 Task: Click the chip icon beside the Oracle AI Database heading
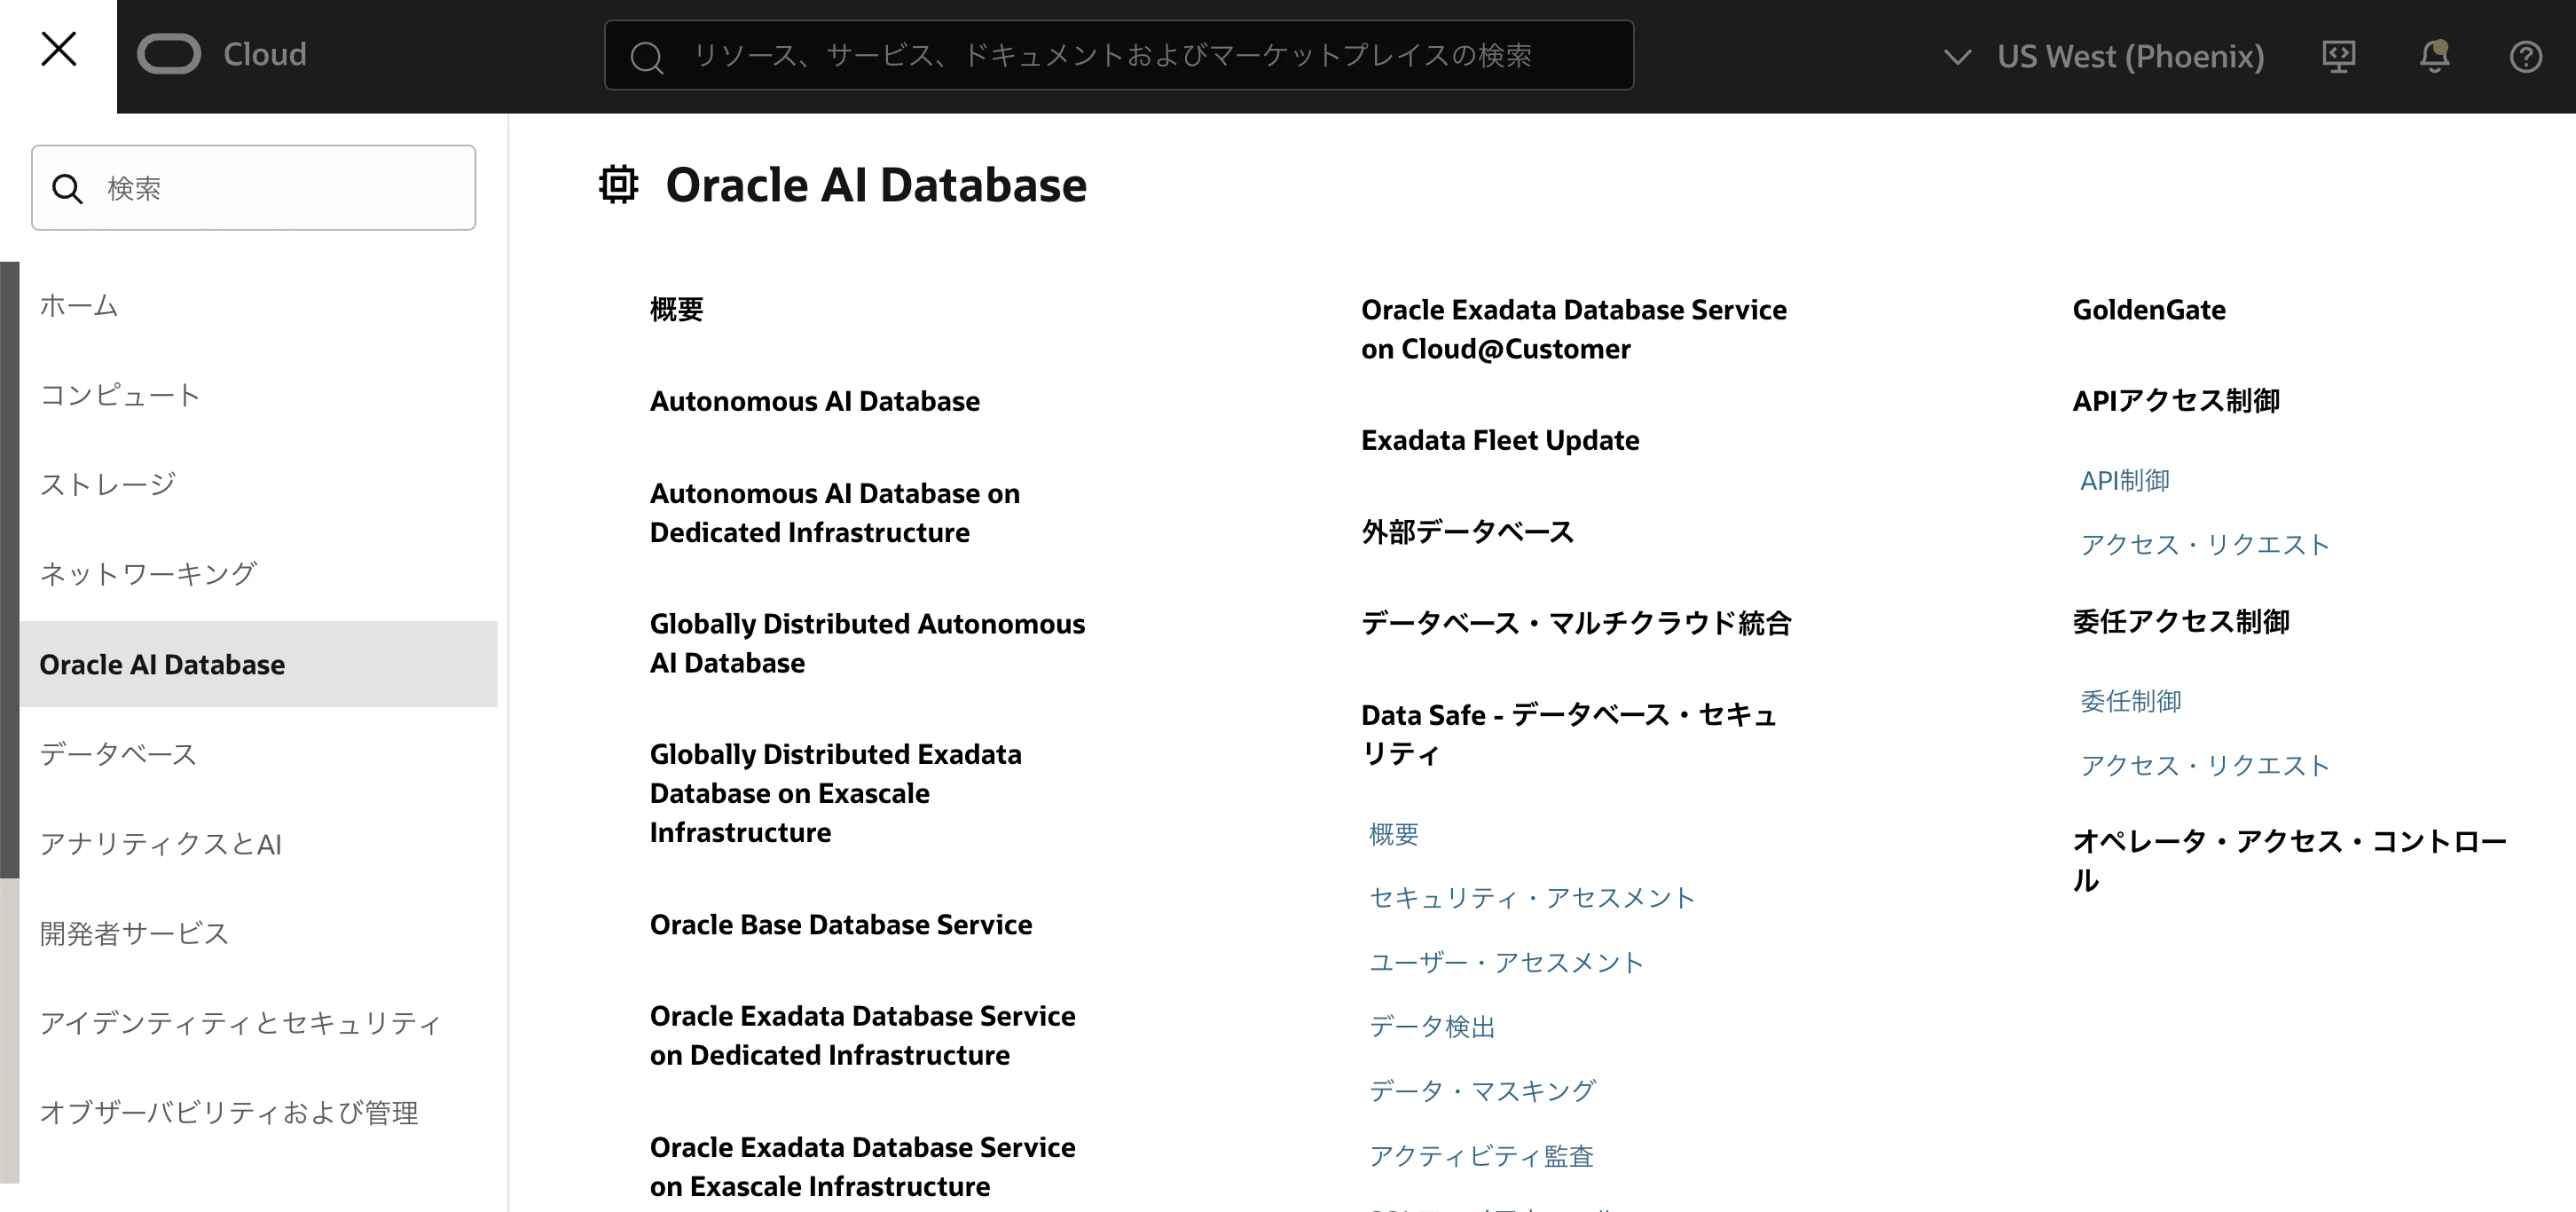point(618,185)
